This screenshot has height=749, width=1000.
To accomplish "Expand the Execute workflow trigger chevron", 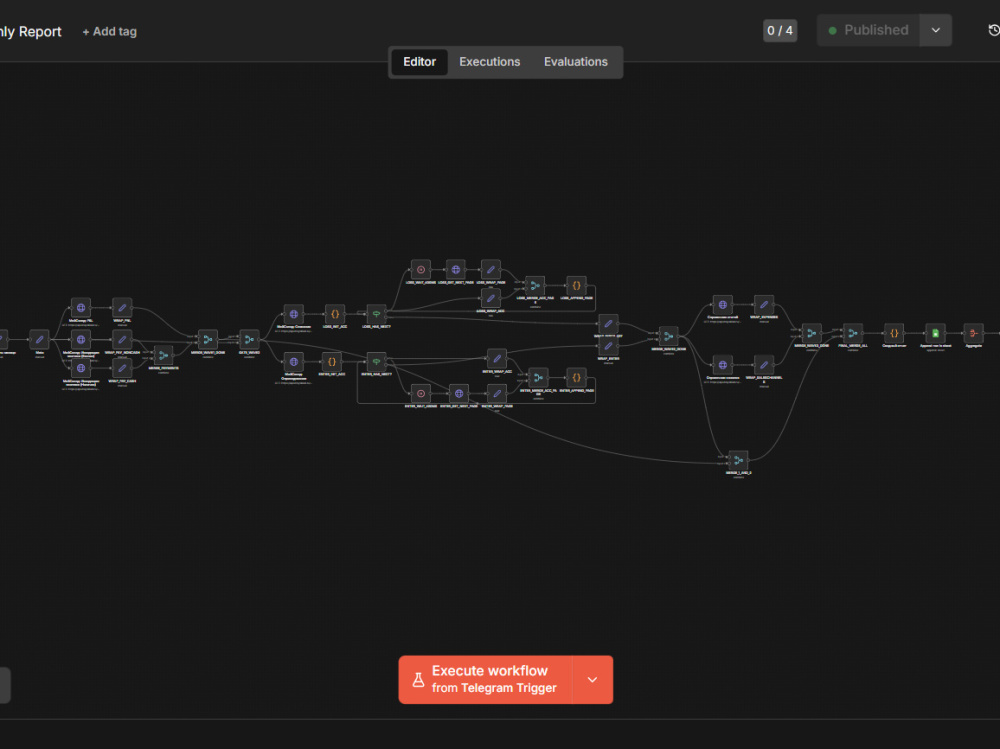I will click(592, 679).
